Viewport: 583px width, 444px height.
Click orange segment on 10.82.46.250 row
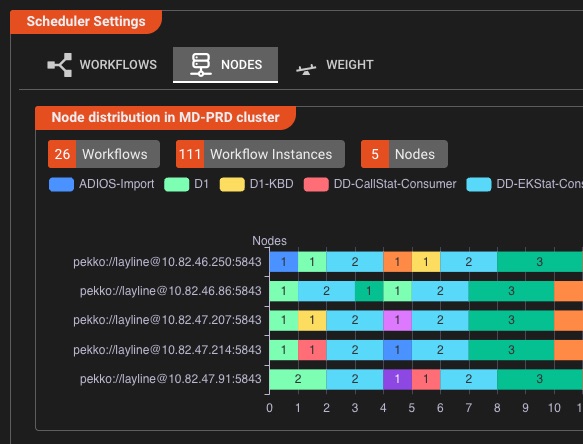point(397,262)
